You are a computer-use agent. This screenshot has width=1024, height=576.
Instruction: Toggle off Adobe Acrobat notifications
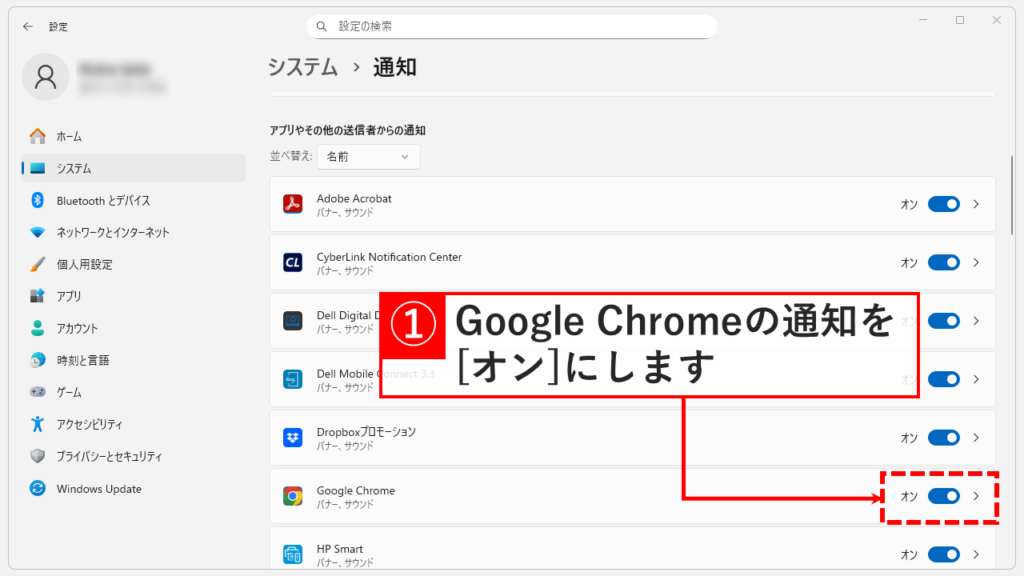[x=944, y=204]
